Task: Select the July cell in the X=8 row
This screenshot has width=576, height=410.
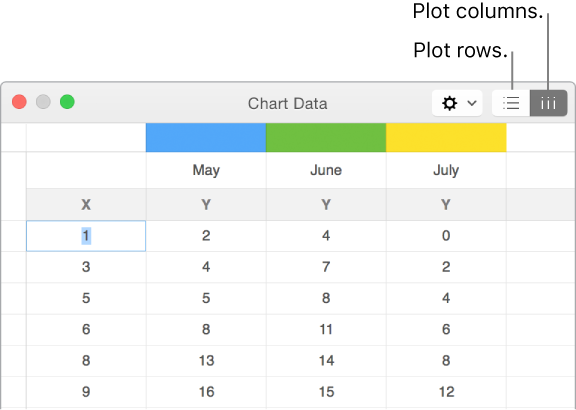Action: (446, 361)
